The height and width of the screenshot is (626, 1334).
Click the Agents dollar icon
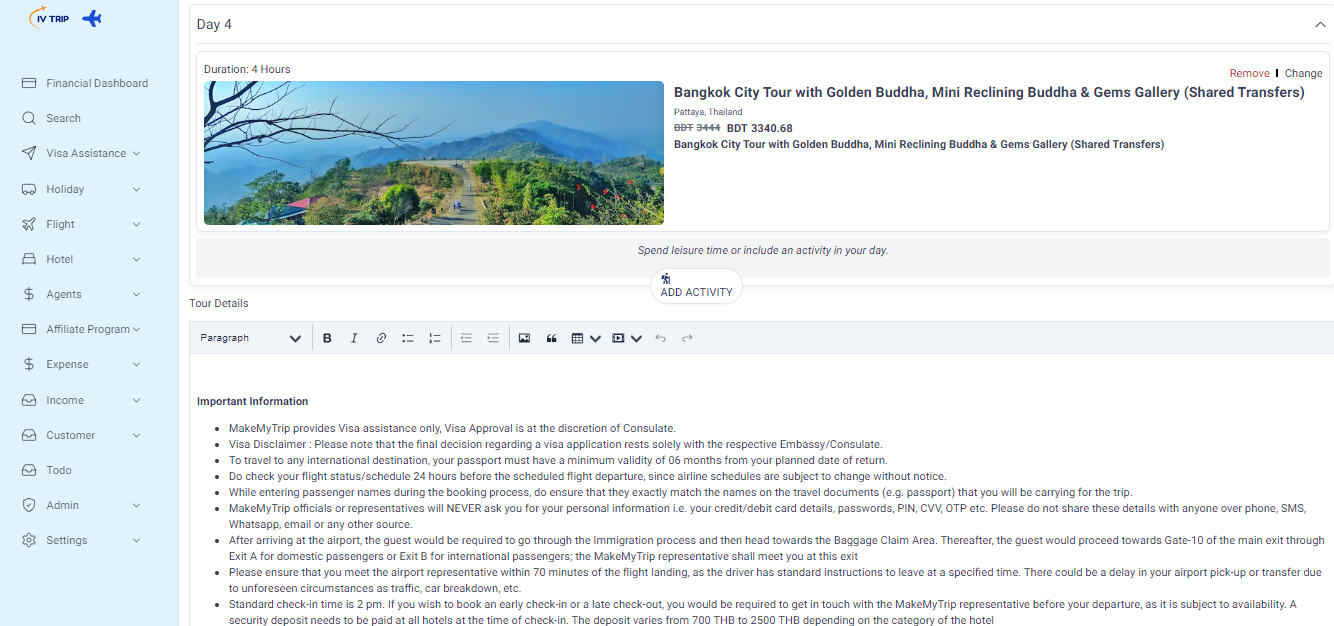point(29,294)
